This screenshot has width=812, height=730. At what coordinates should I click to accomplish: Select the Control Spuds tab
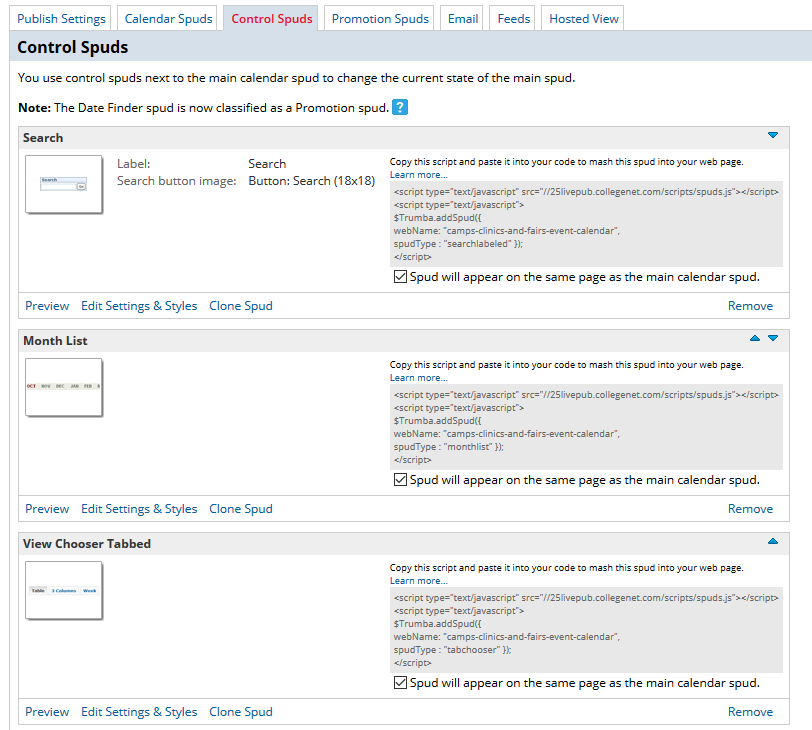point(272,19)
